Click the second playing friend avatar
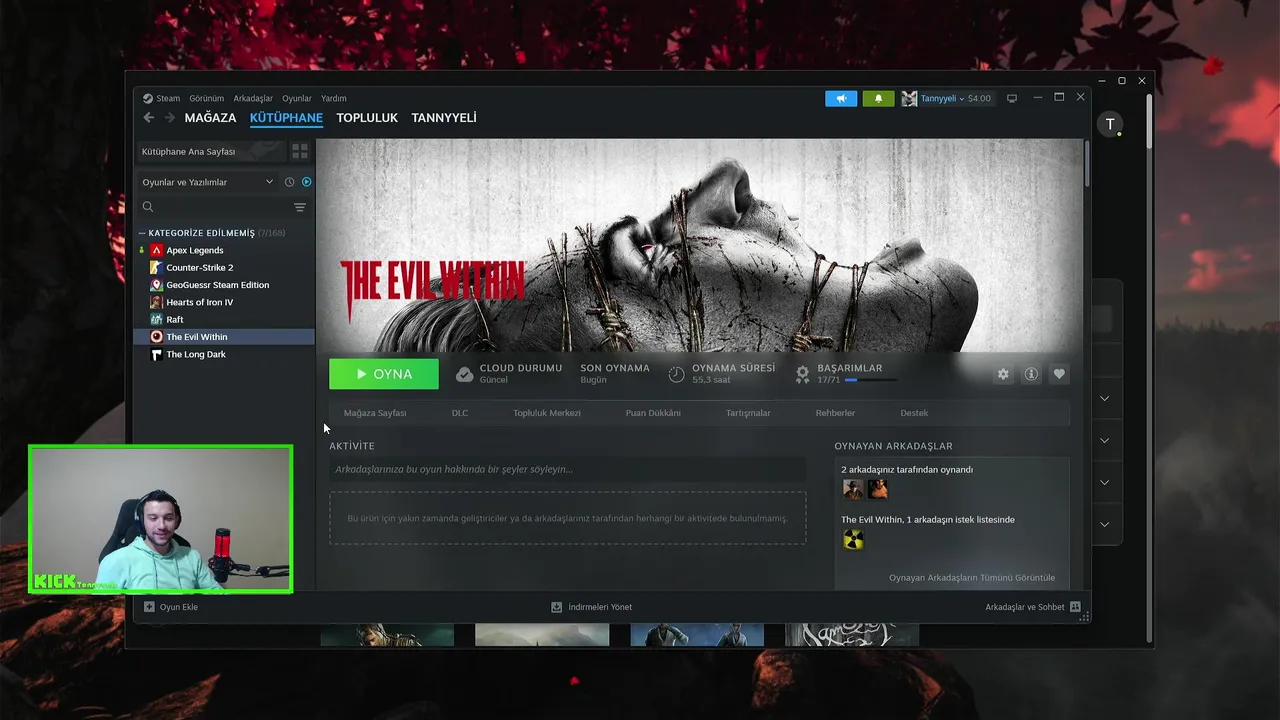This screenshot has width=1280, height=720. tap(877, 489)
